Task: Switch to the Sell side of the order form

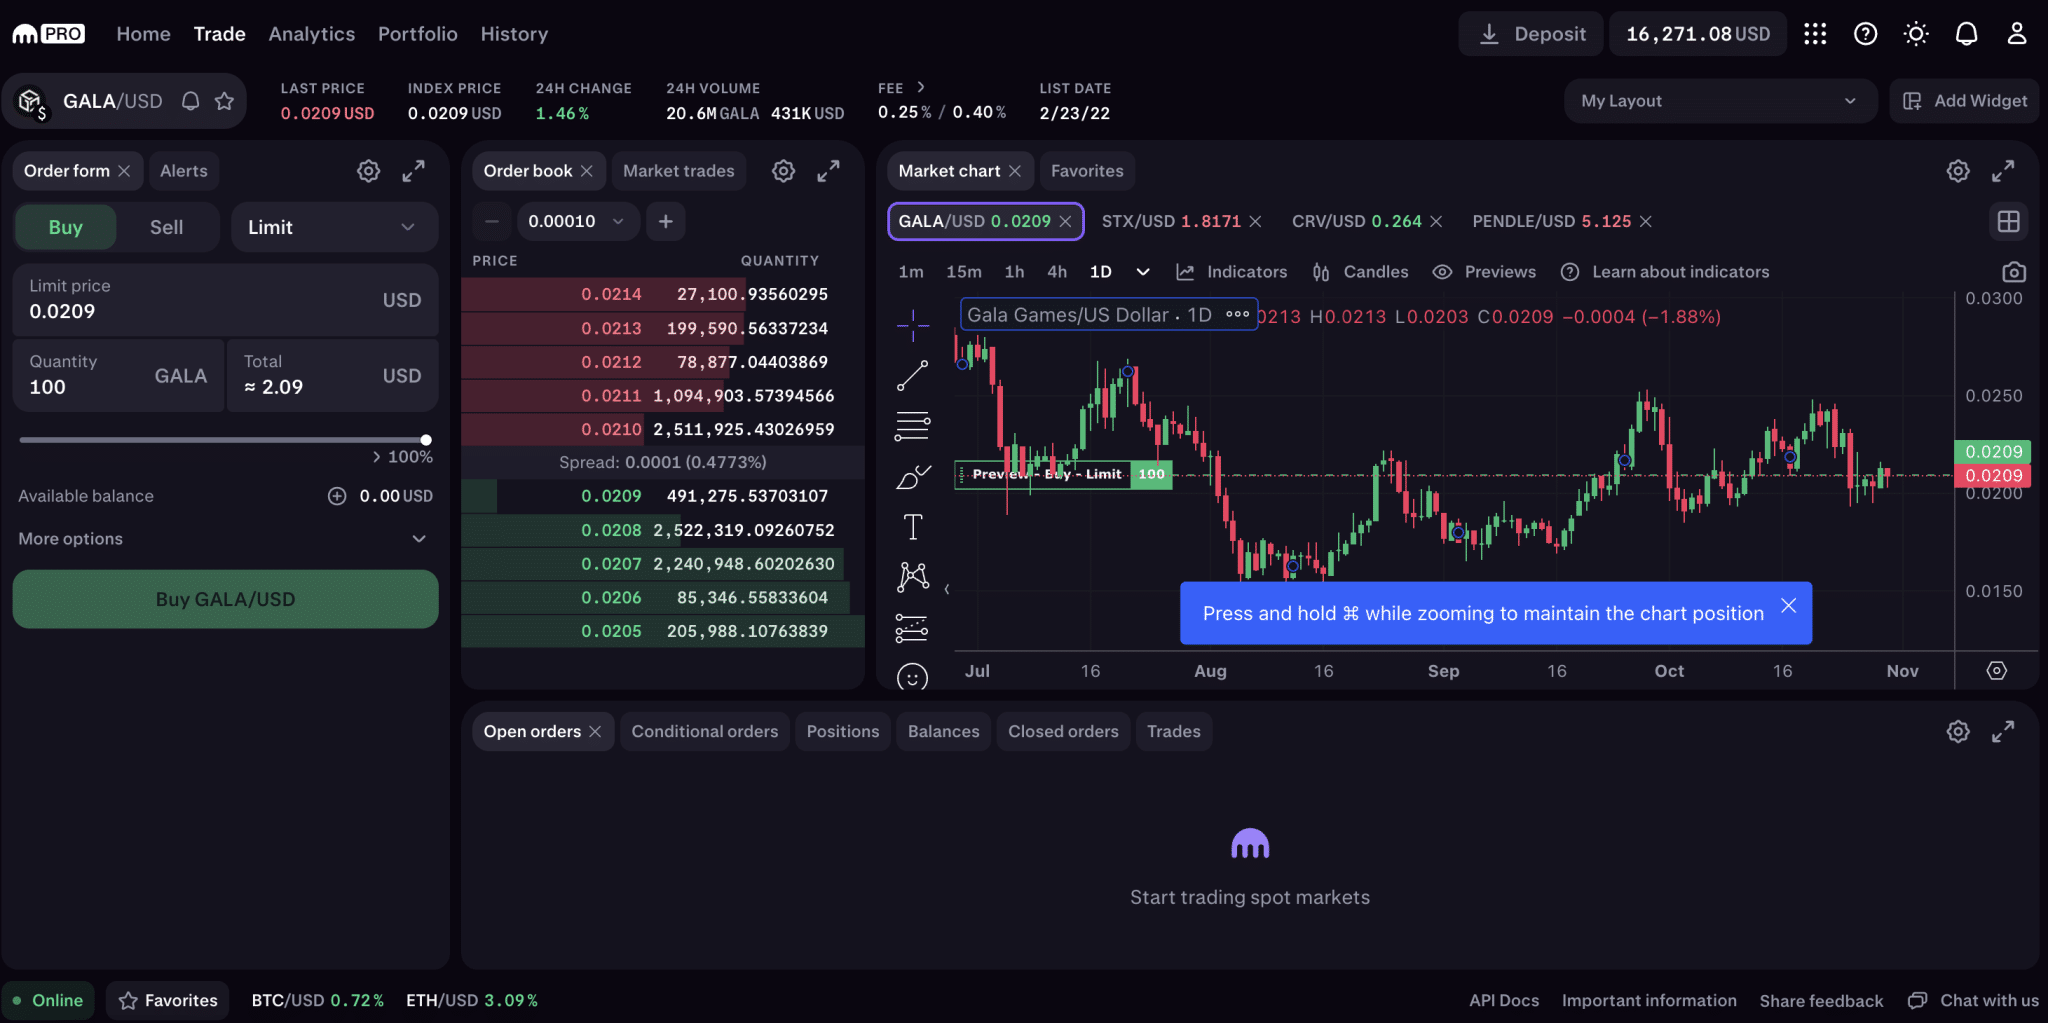Action: point(166,226)
